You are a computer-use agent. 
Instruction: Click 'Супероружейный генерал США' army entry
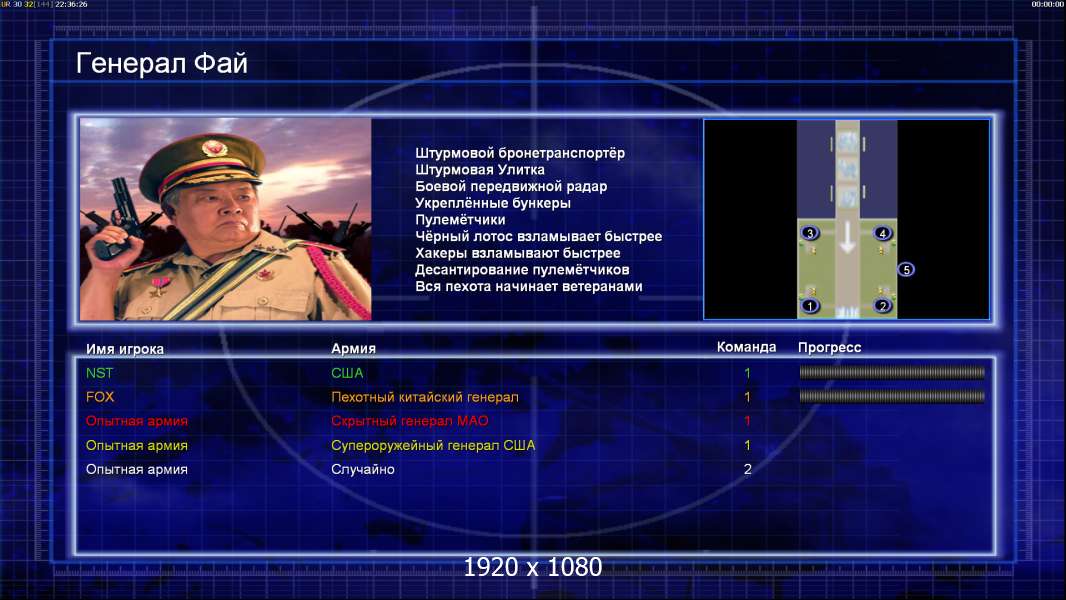click(433, 445)
